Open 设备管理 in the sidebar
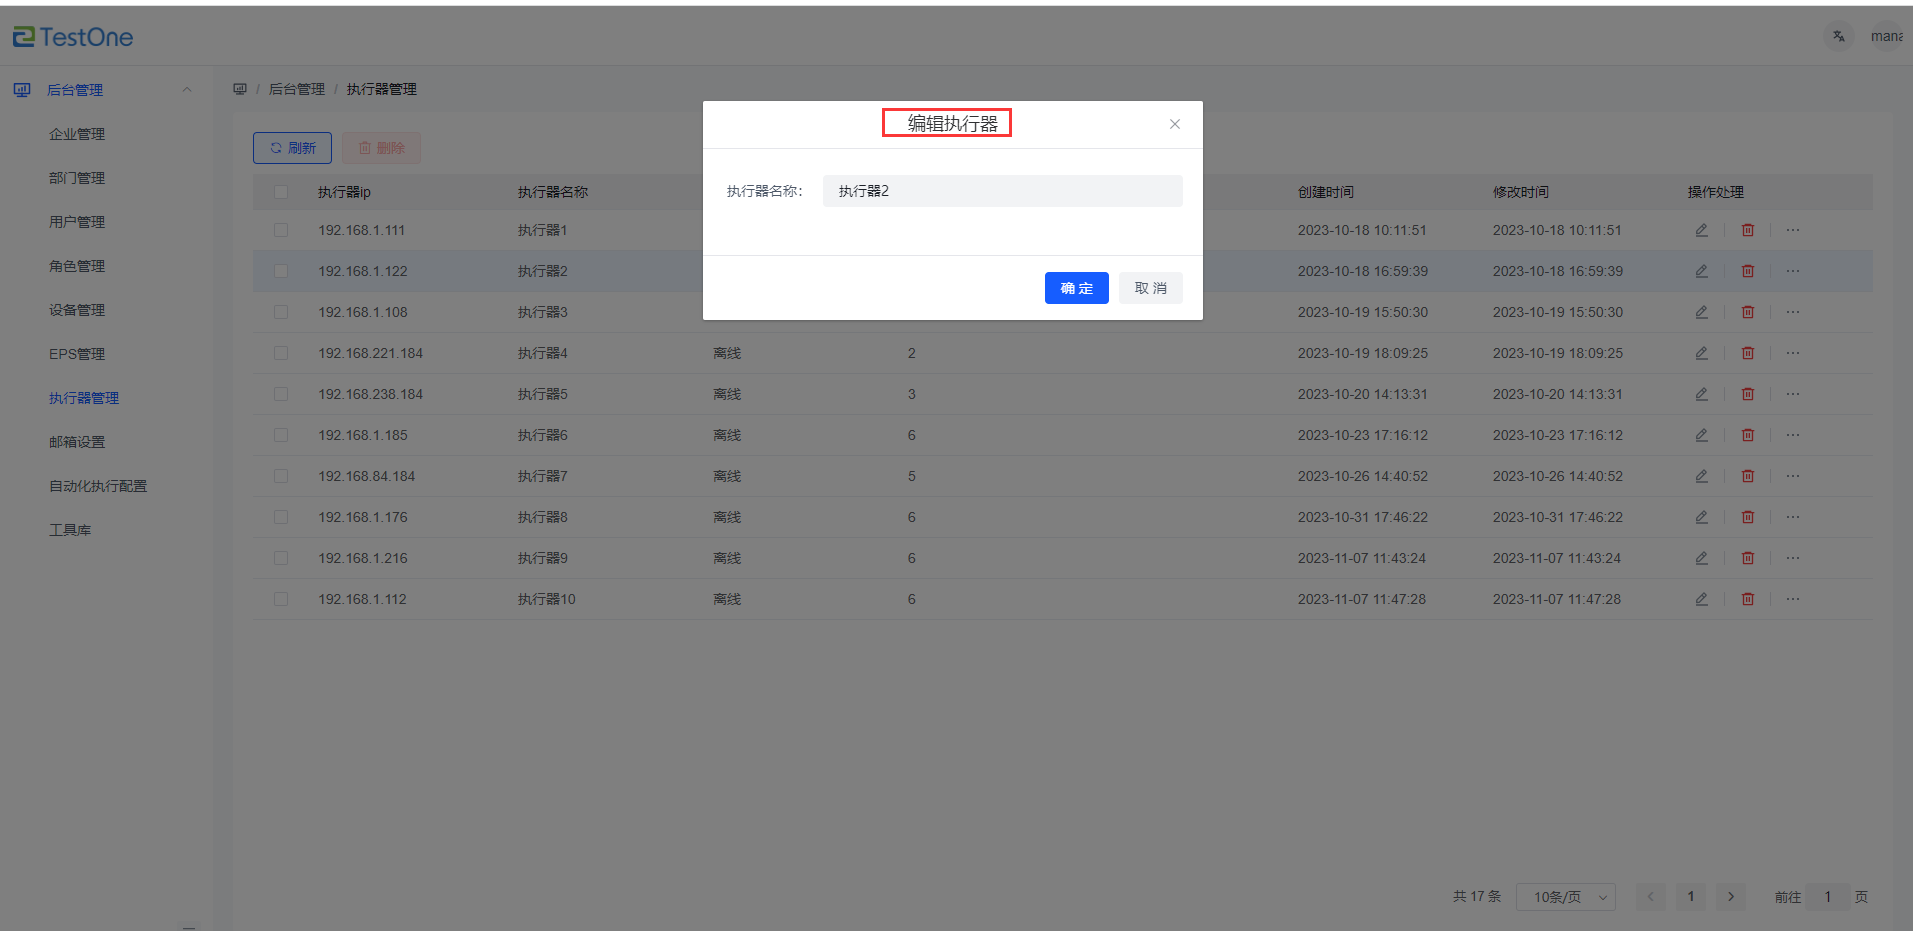The image size is (1913, 931). click(x=77, y=310)
